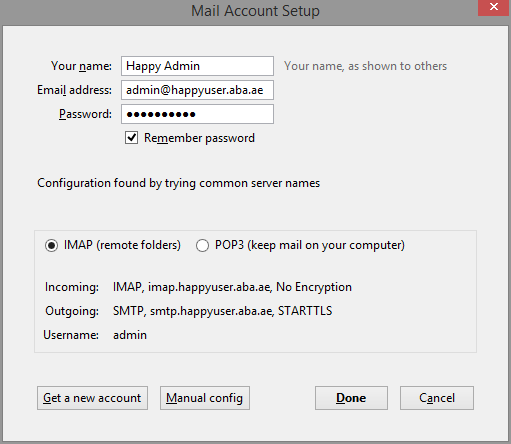
Task: Select IMAP (remote folders) radio option
Action: (x=52, y=246)
